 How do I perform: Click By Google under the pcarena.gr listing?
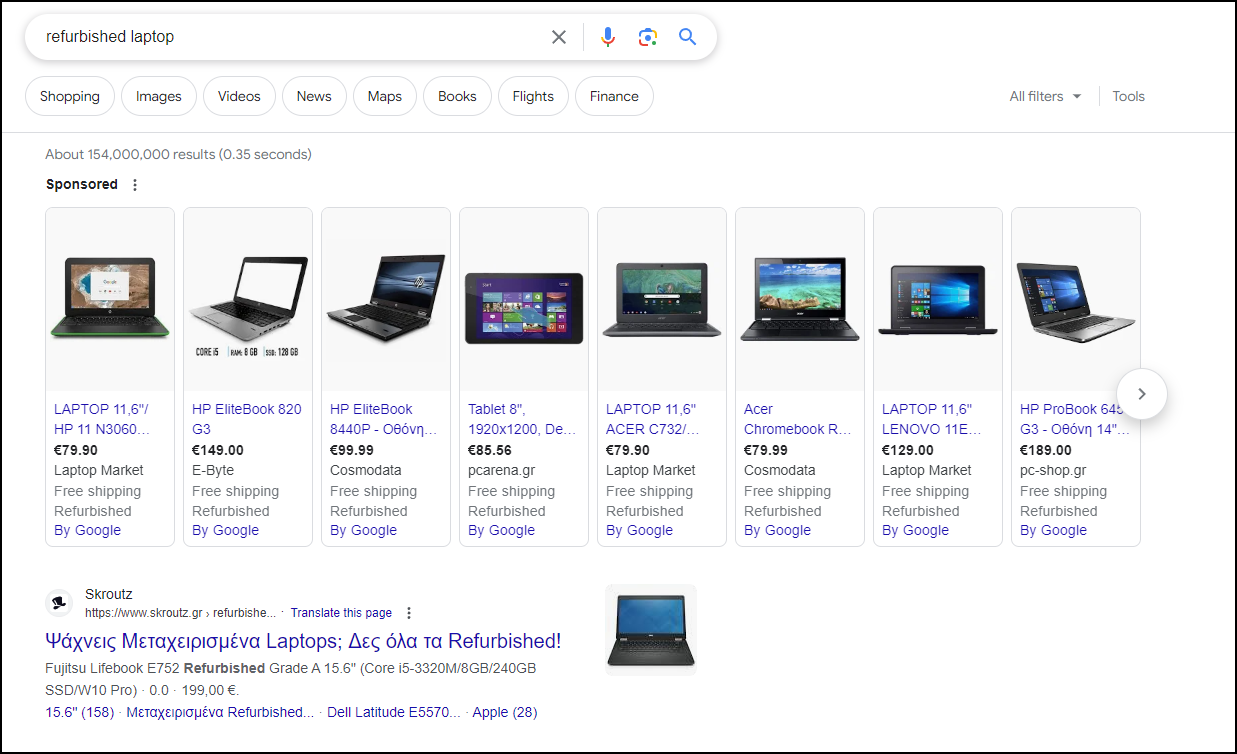tap(501, 531)
